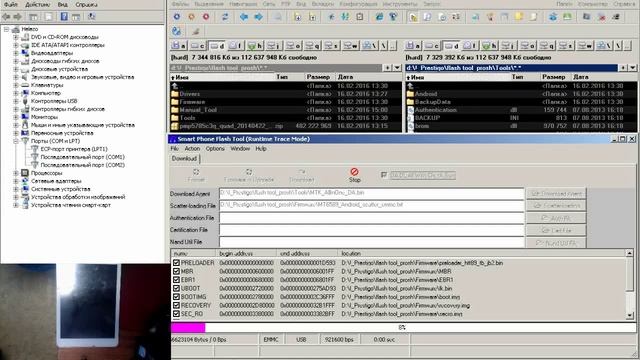This screenshot has width=640, height=360.
Task: Click the Firmware Upgrade icon in Flash Tool
Action: [x=249, y=172]
